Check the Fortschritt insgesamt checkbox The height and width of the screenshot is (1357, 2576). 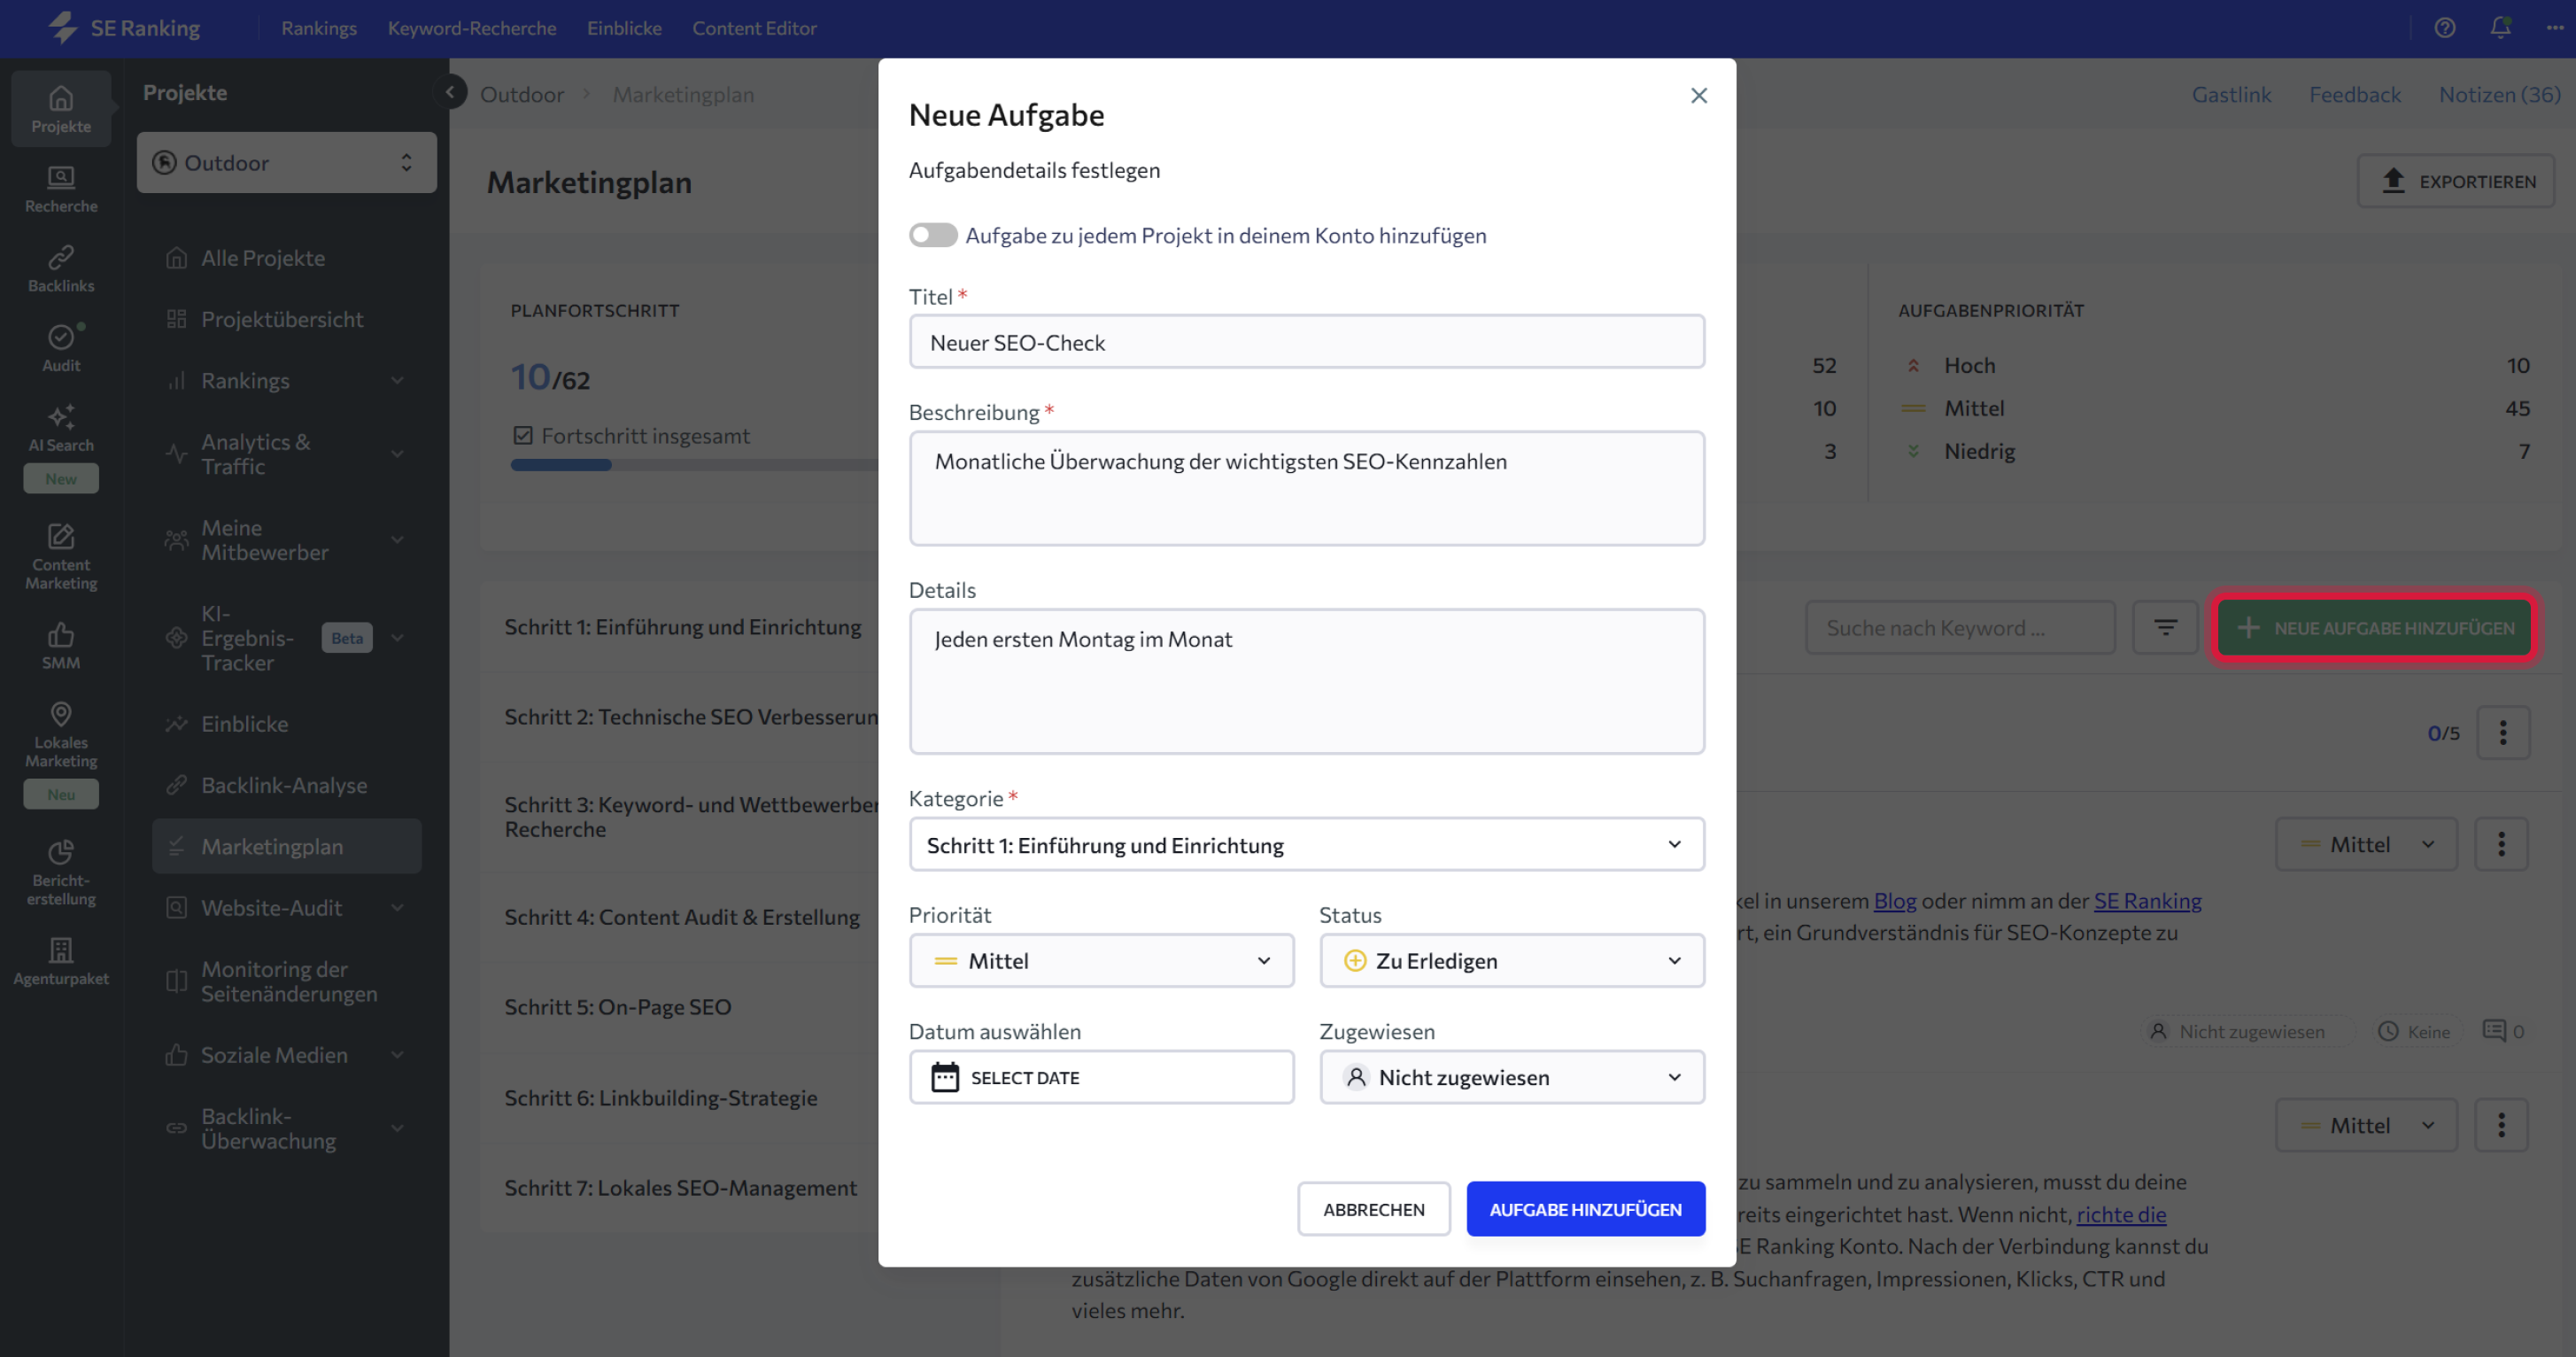click(523, 435)
